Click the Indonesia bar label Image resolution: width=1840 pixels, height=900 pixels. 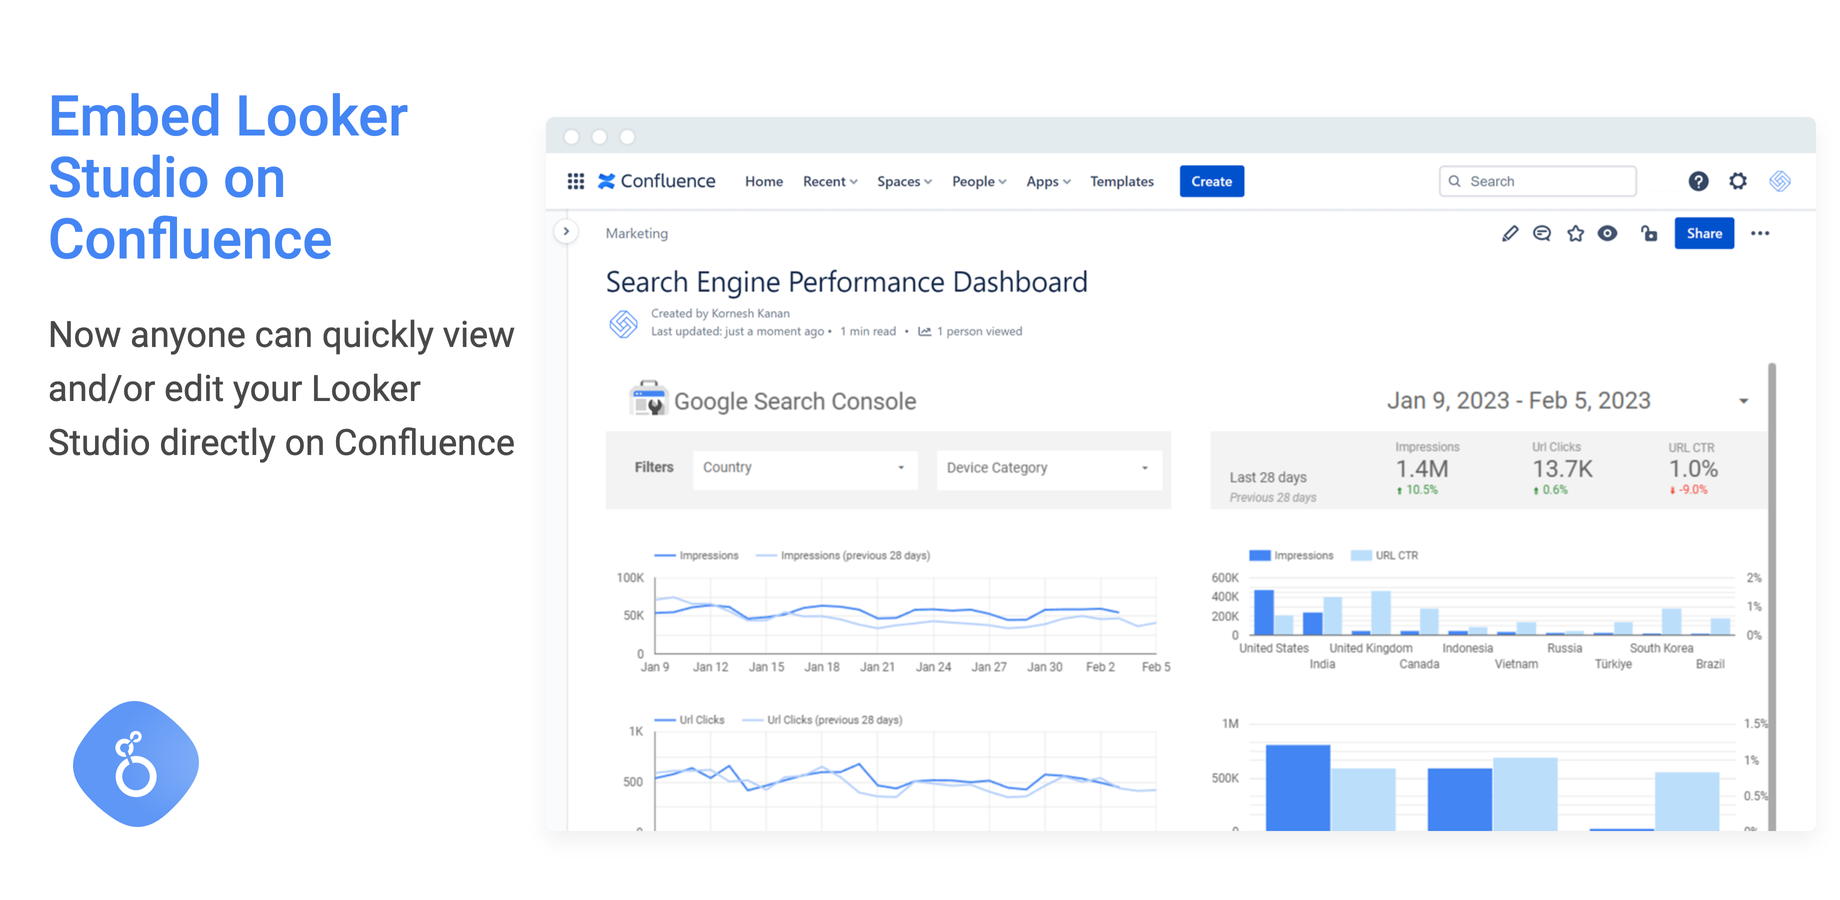click(x=1467, y=648)
